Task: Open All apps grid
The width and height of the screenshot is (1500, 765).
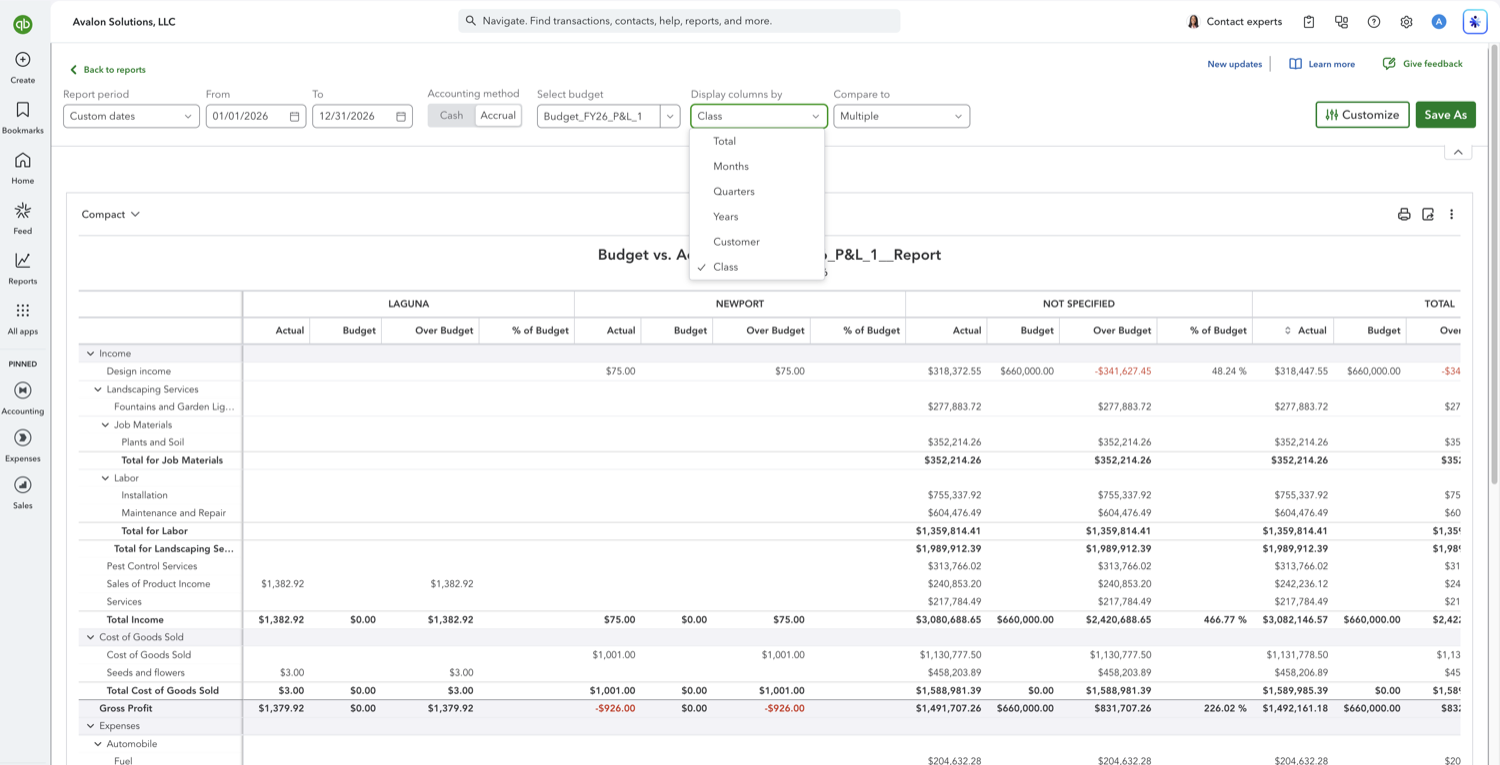Action: (x=22, y=318)
